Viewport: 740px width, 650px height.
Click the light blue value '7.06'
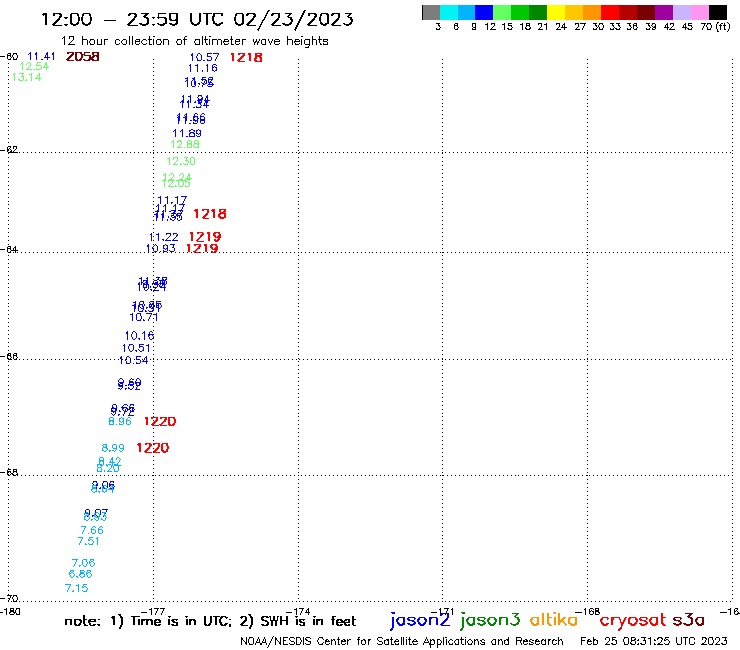(83, 563)
